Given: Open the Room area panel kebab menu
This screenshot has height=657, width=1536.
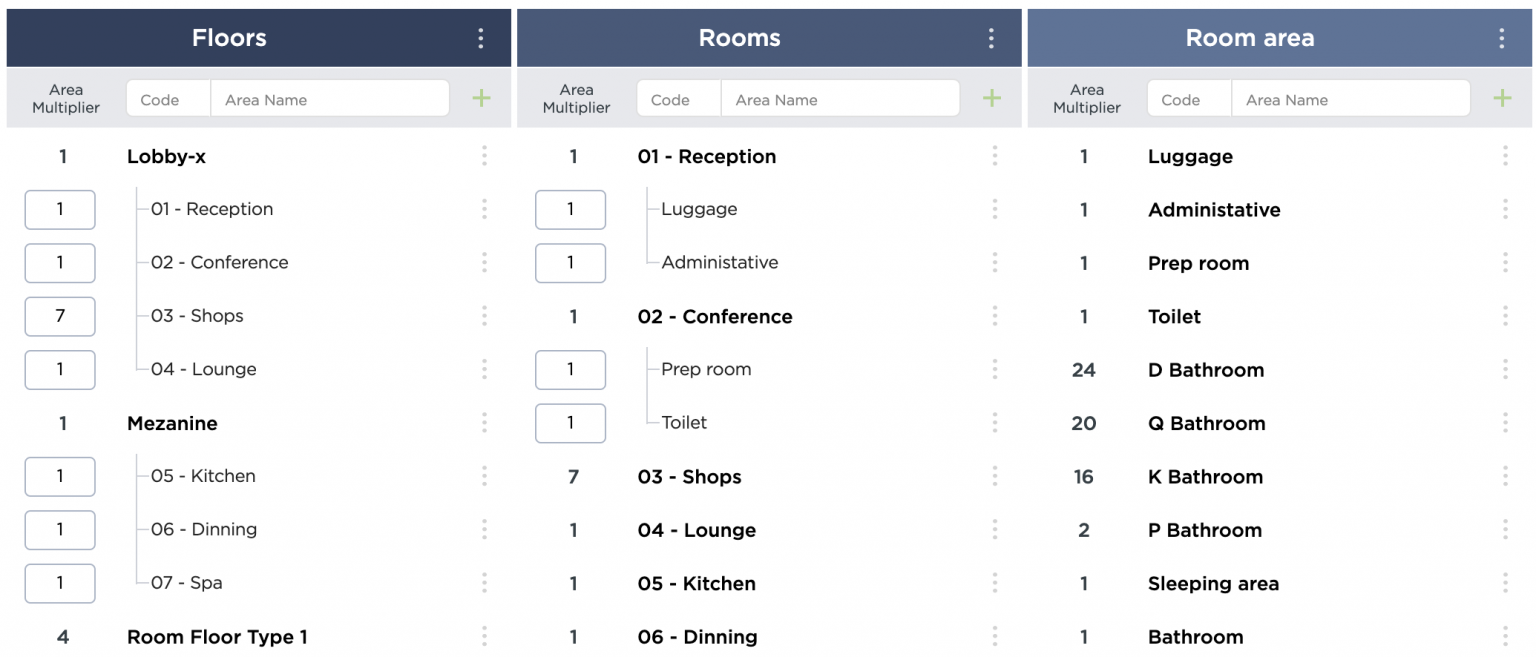Looking at the screenshot, I should point(1501,38).
